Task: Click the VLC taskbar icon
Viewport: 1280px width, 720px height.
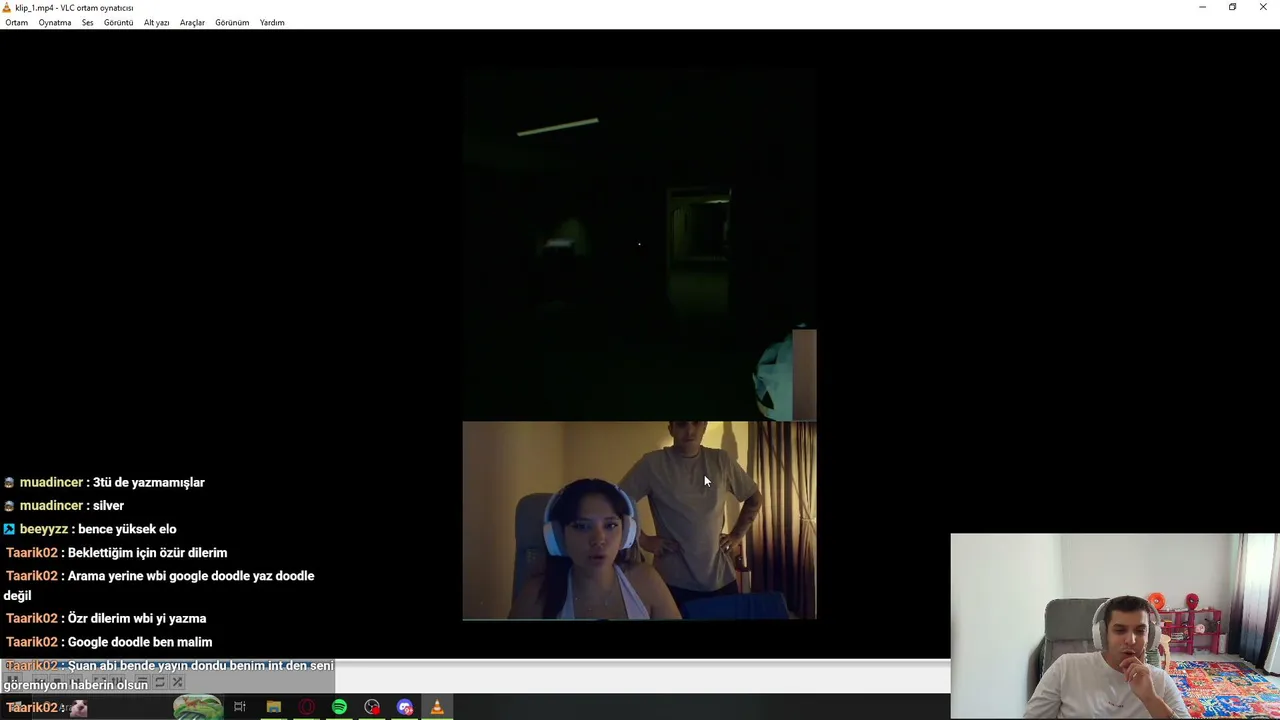Action: click(437, 708)
